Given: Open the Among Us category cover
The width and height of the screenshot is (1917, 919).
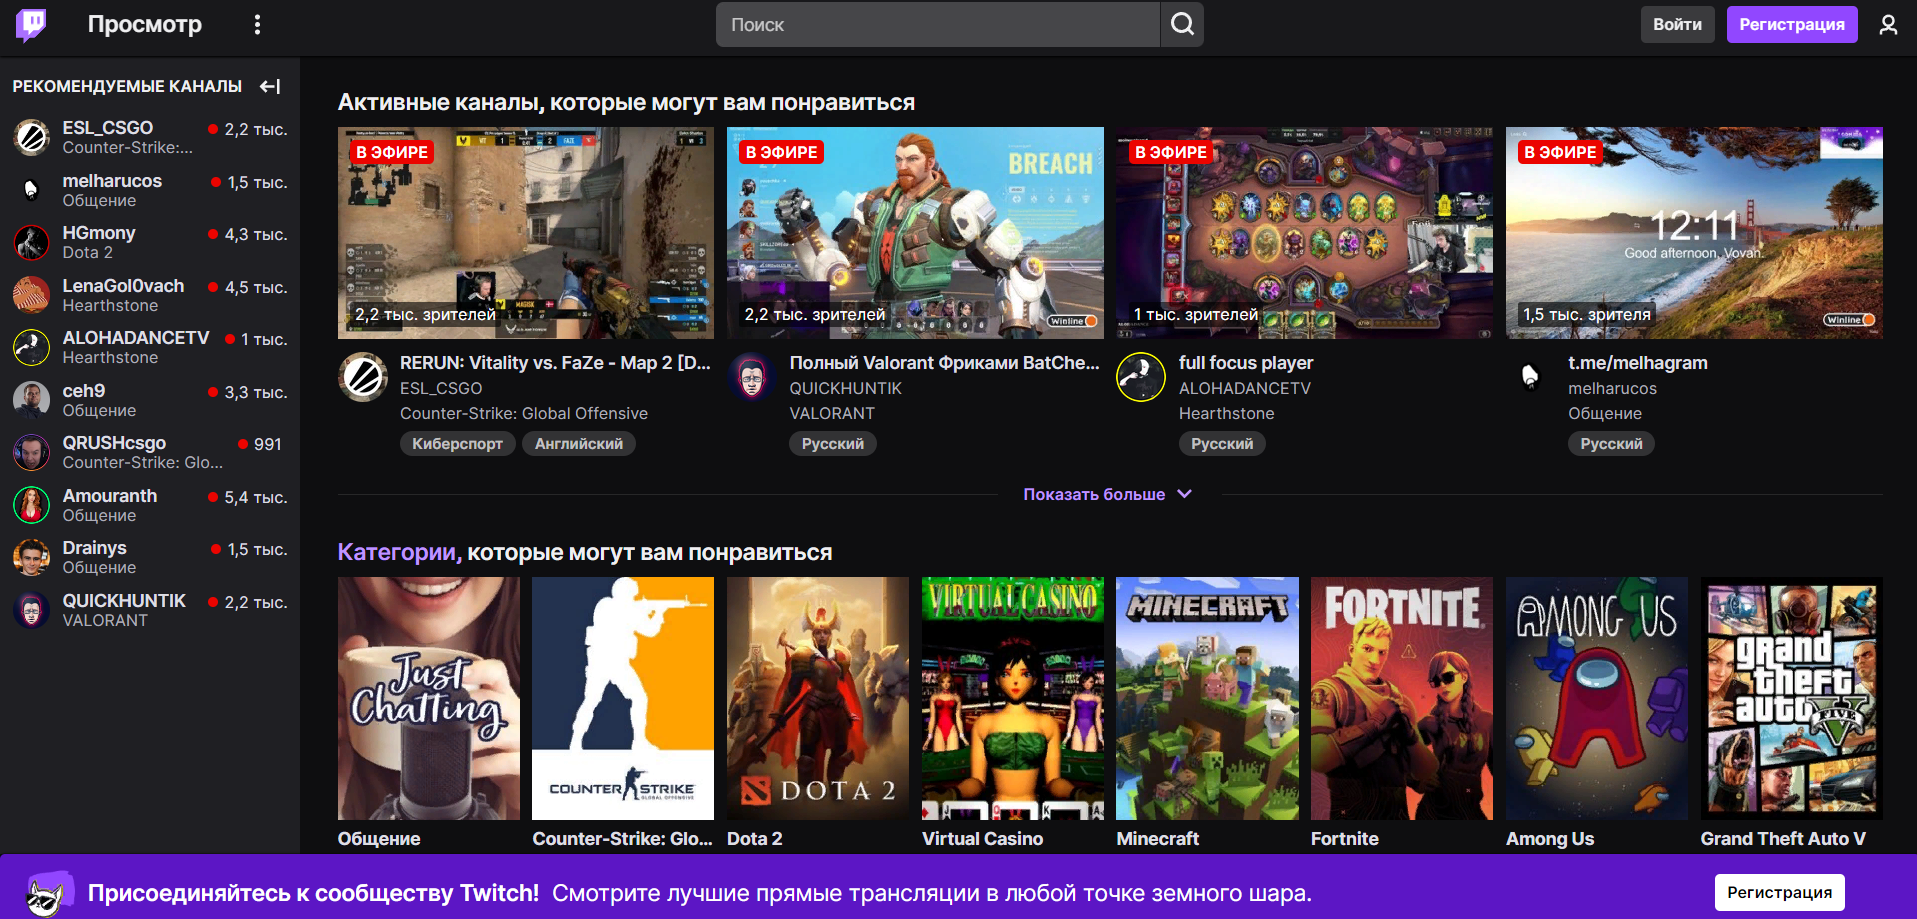Looking at the screenshot, I should coord(1597,698).
